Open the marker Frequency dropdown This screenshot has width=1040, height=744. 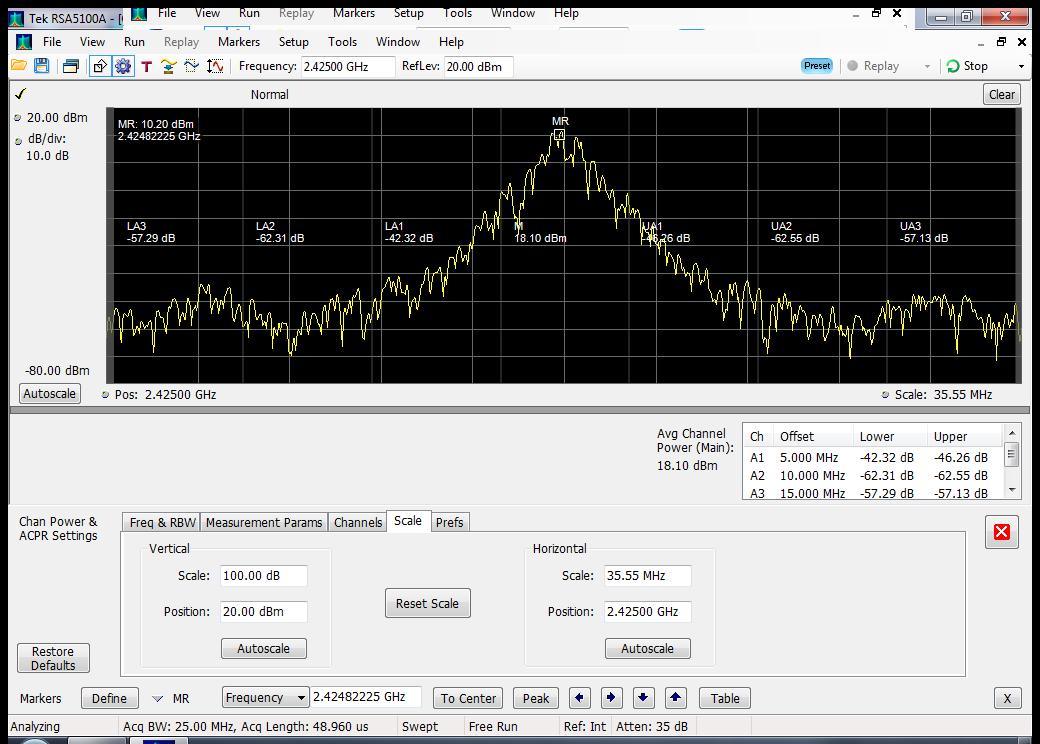pyautogui.click(x=266, y=698)
